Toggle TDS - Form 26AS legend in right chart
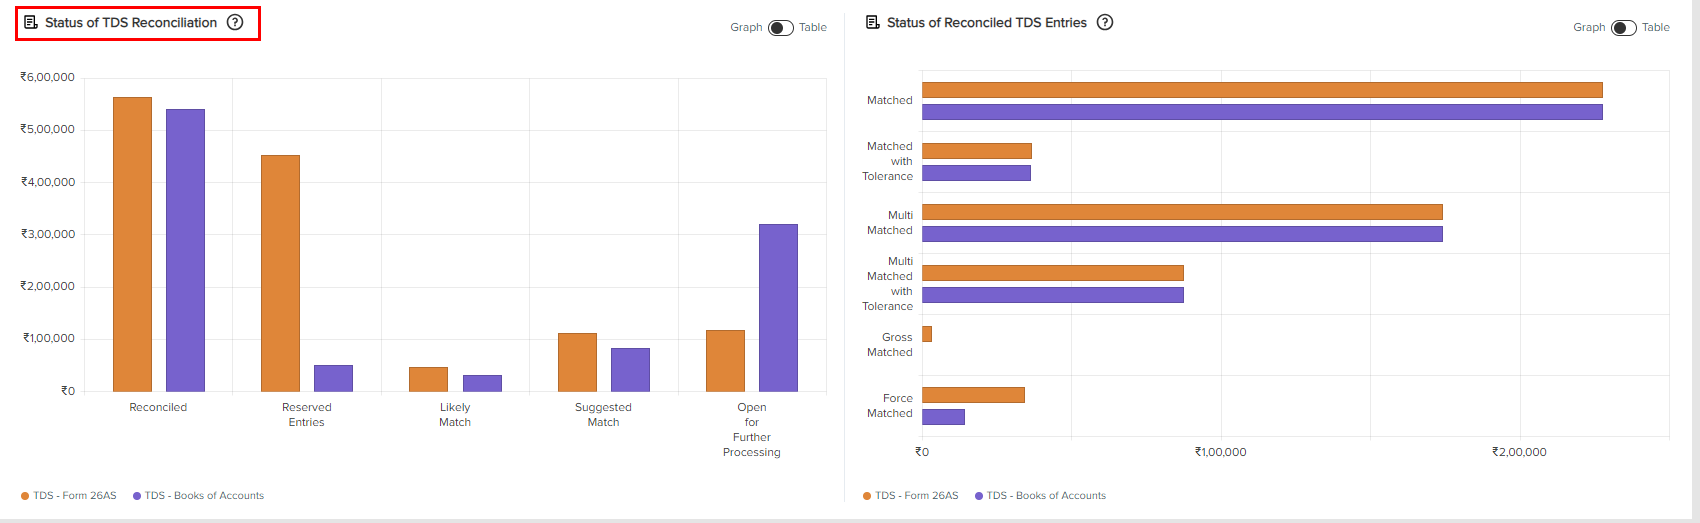Viewport: 1700px width, 523px height. click(x=911, y=496)
